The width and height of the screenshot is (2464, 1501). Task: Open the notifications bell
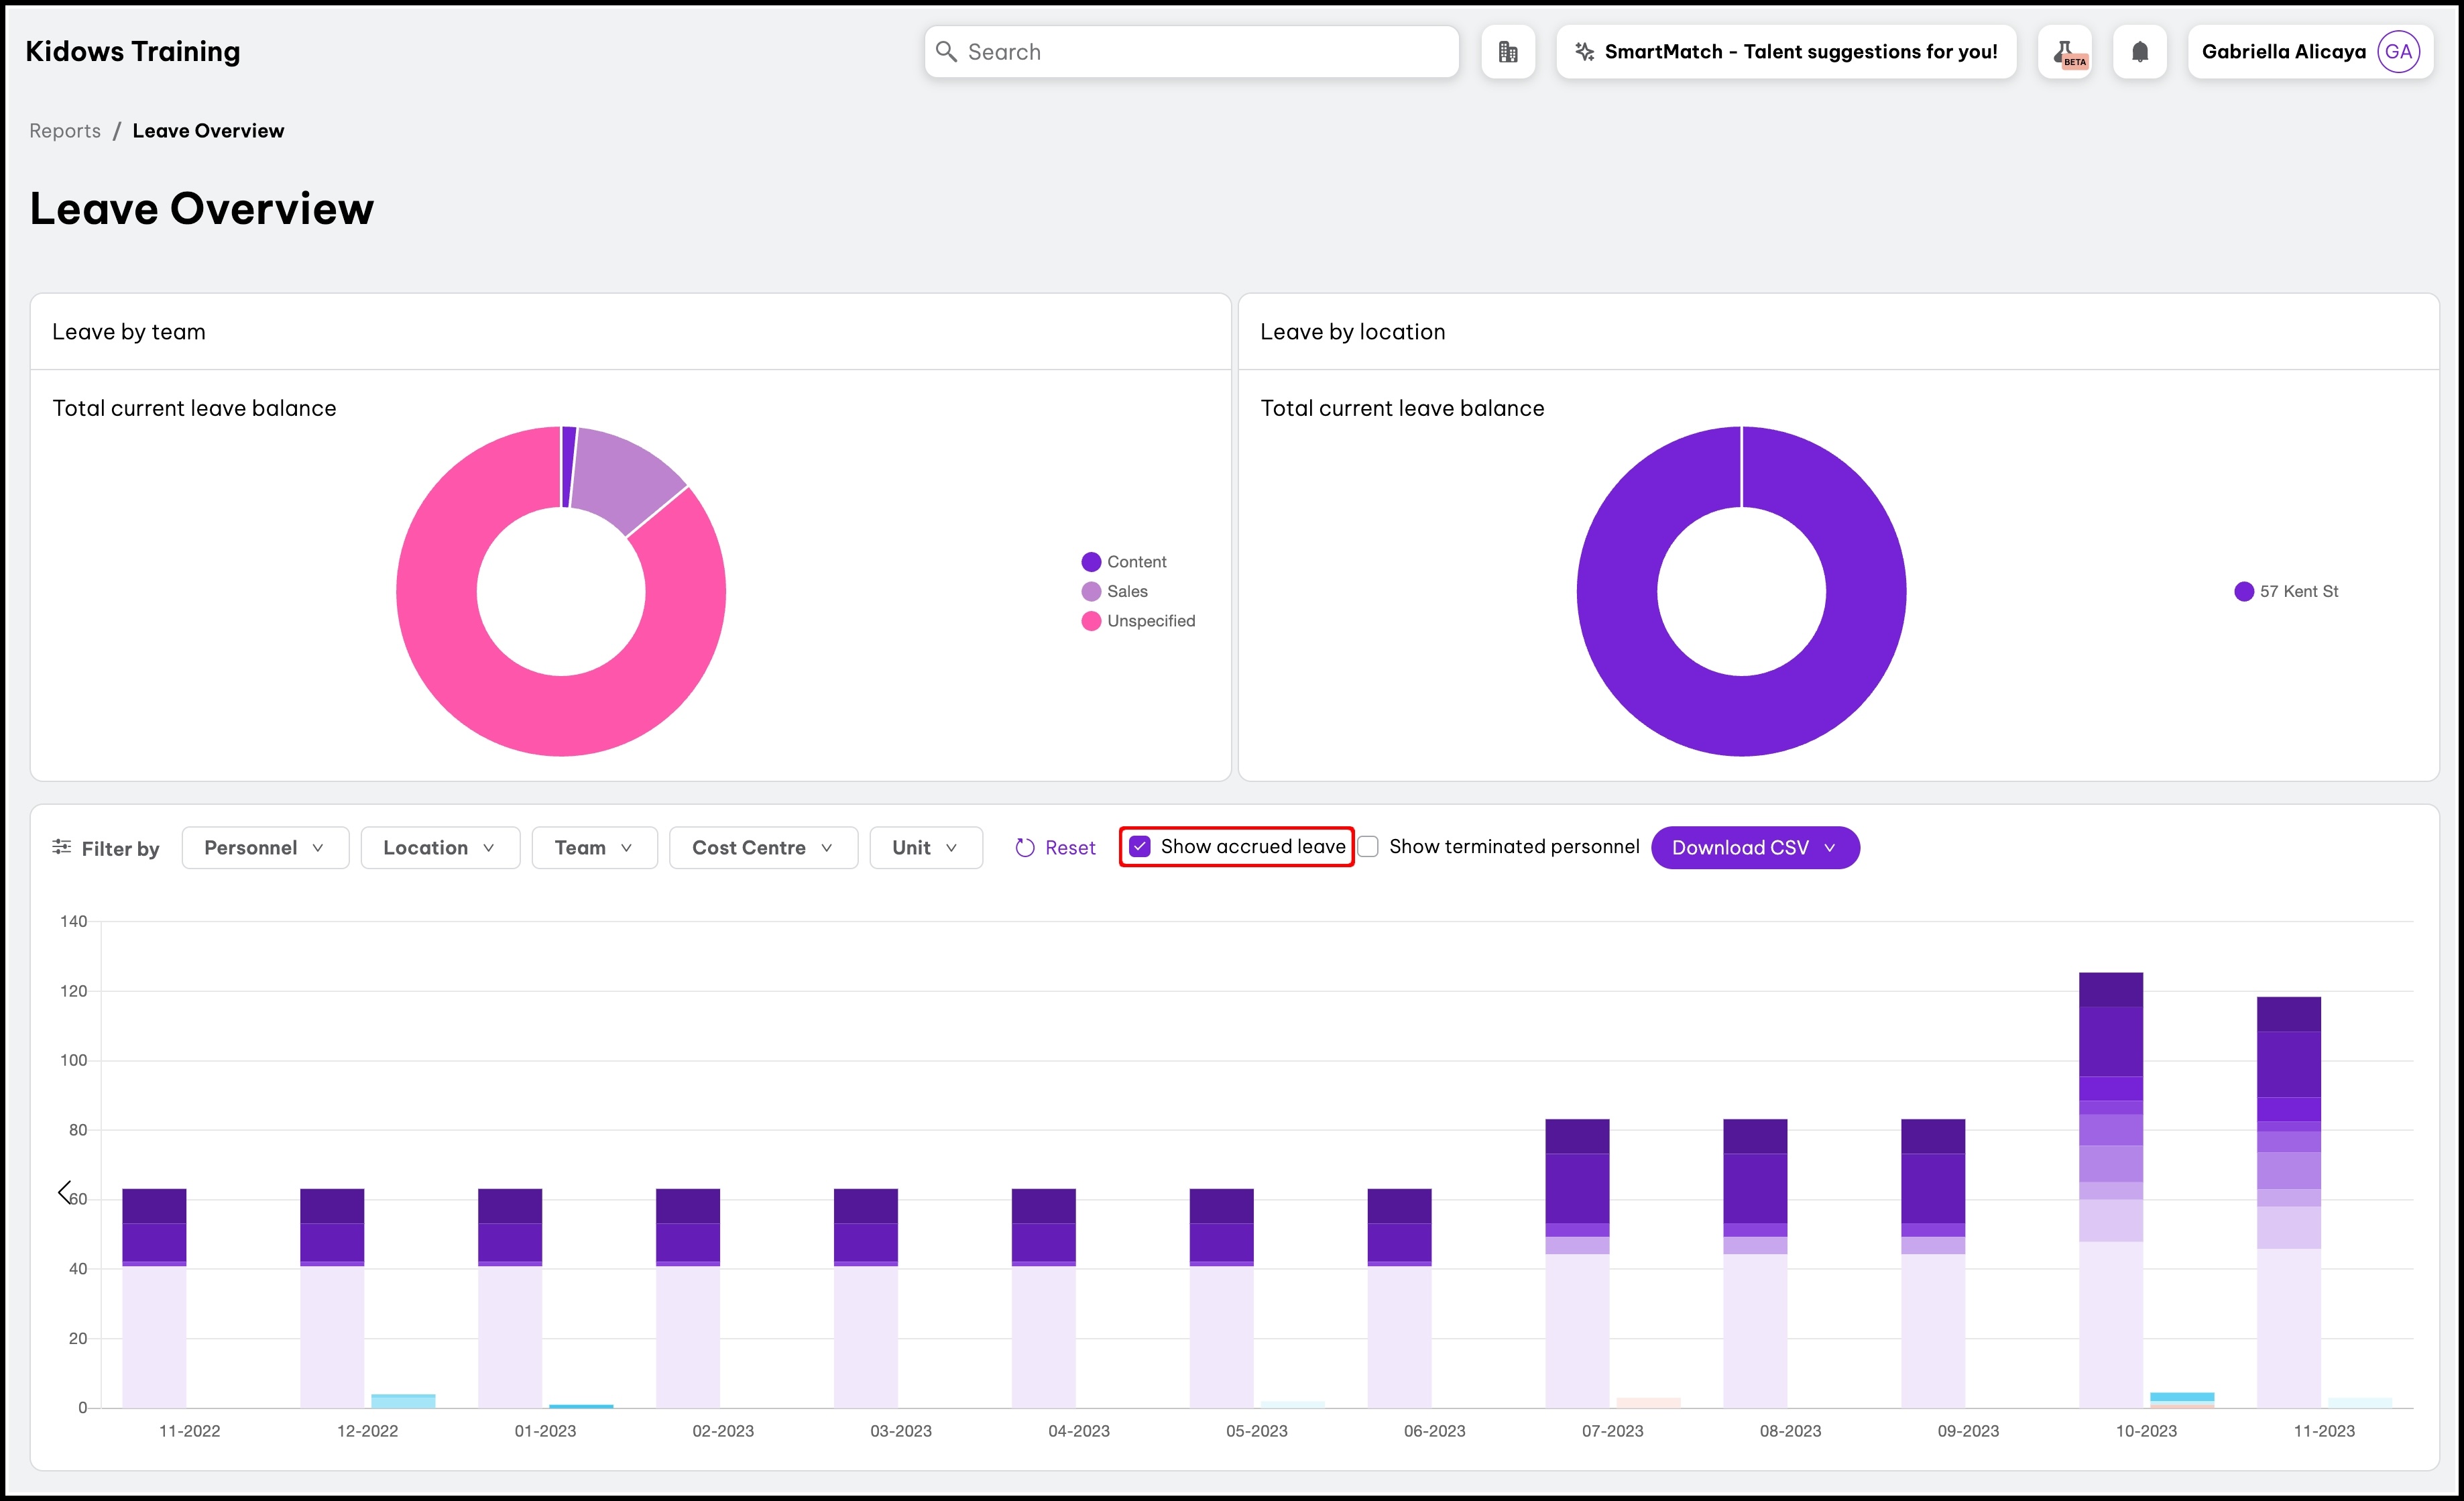(2139, 52)
